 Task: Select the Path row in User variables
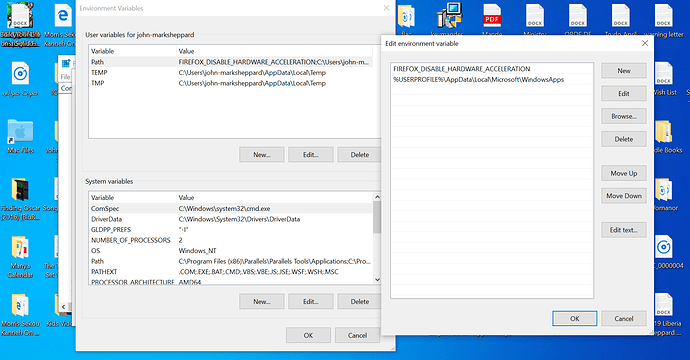(x=231, y=62)
